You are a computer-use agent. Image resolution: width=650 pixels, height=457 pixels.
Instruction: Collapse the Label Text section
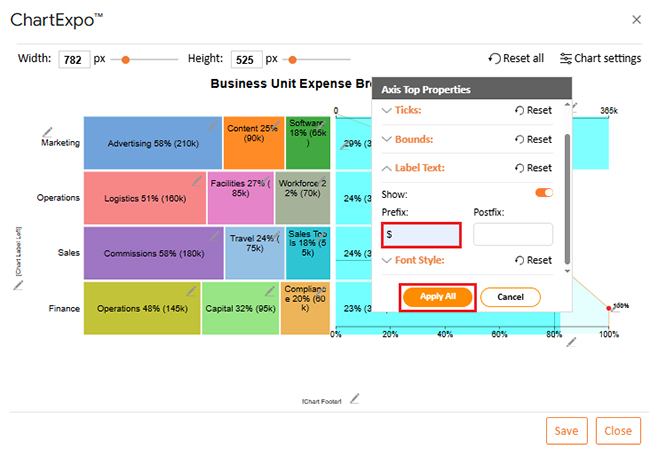pyautogui.click(x=413, y=168)
